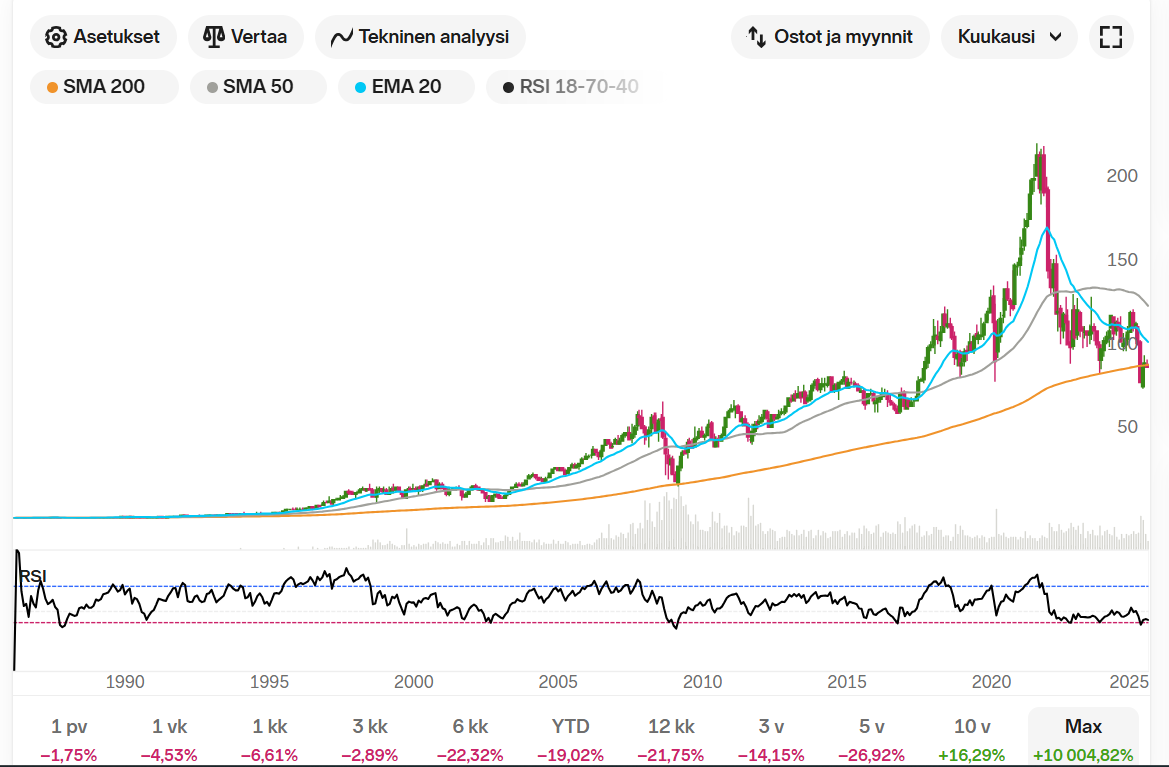
Task: Click the Asetukset gear icon
Action: pos(57,37)
